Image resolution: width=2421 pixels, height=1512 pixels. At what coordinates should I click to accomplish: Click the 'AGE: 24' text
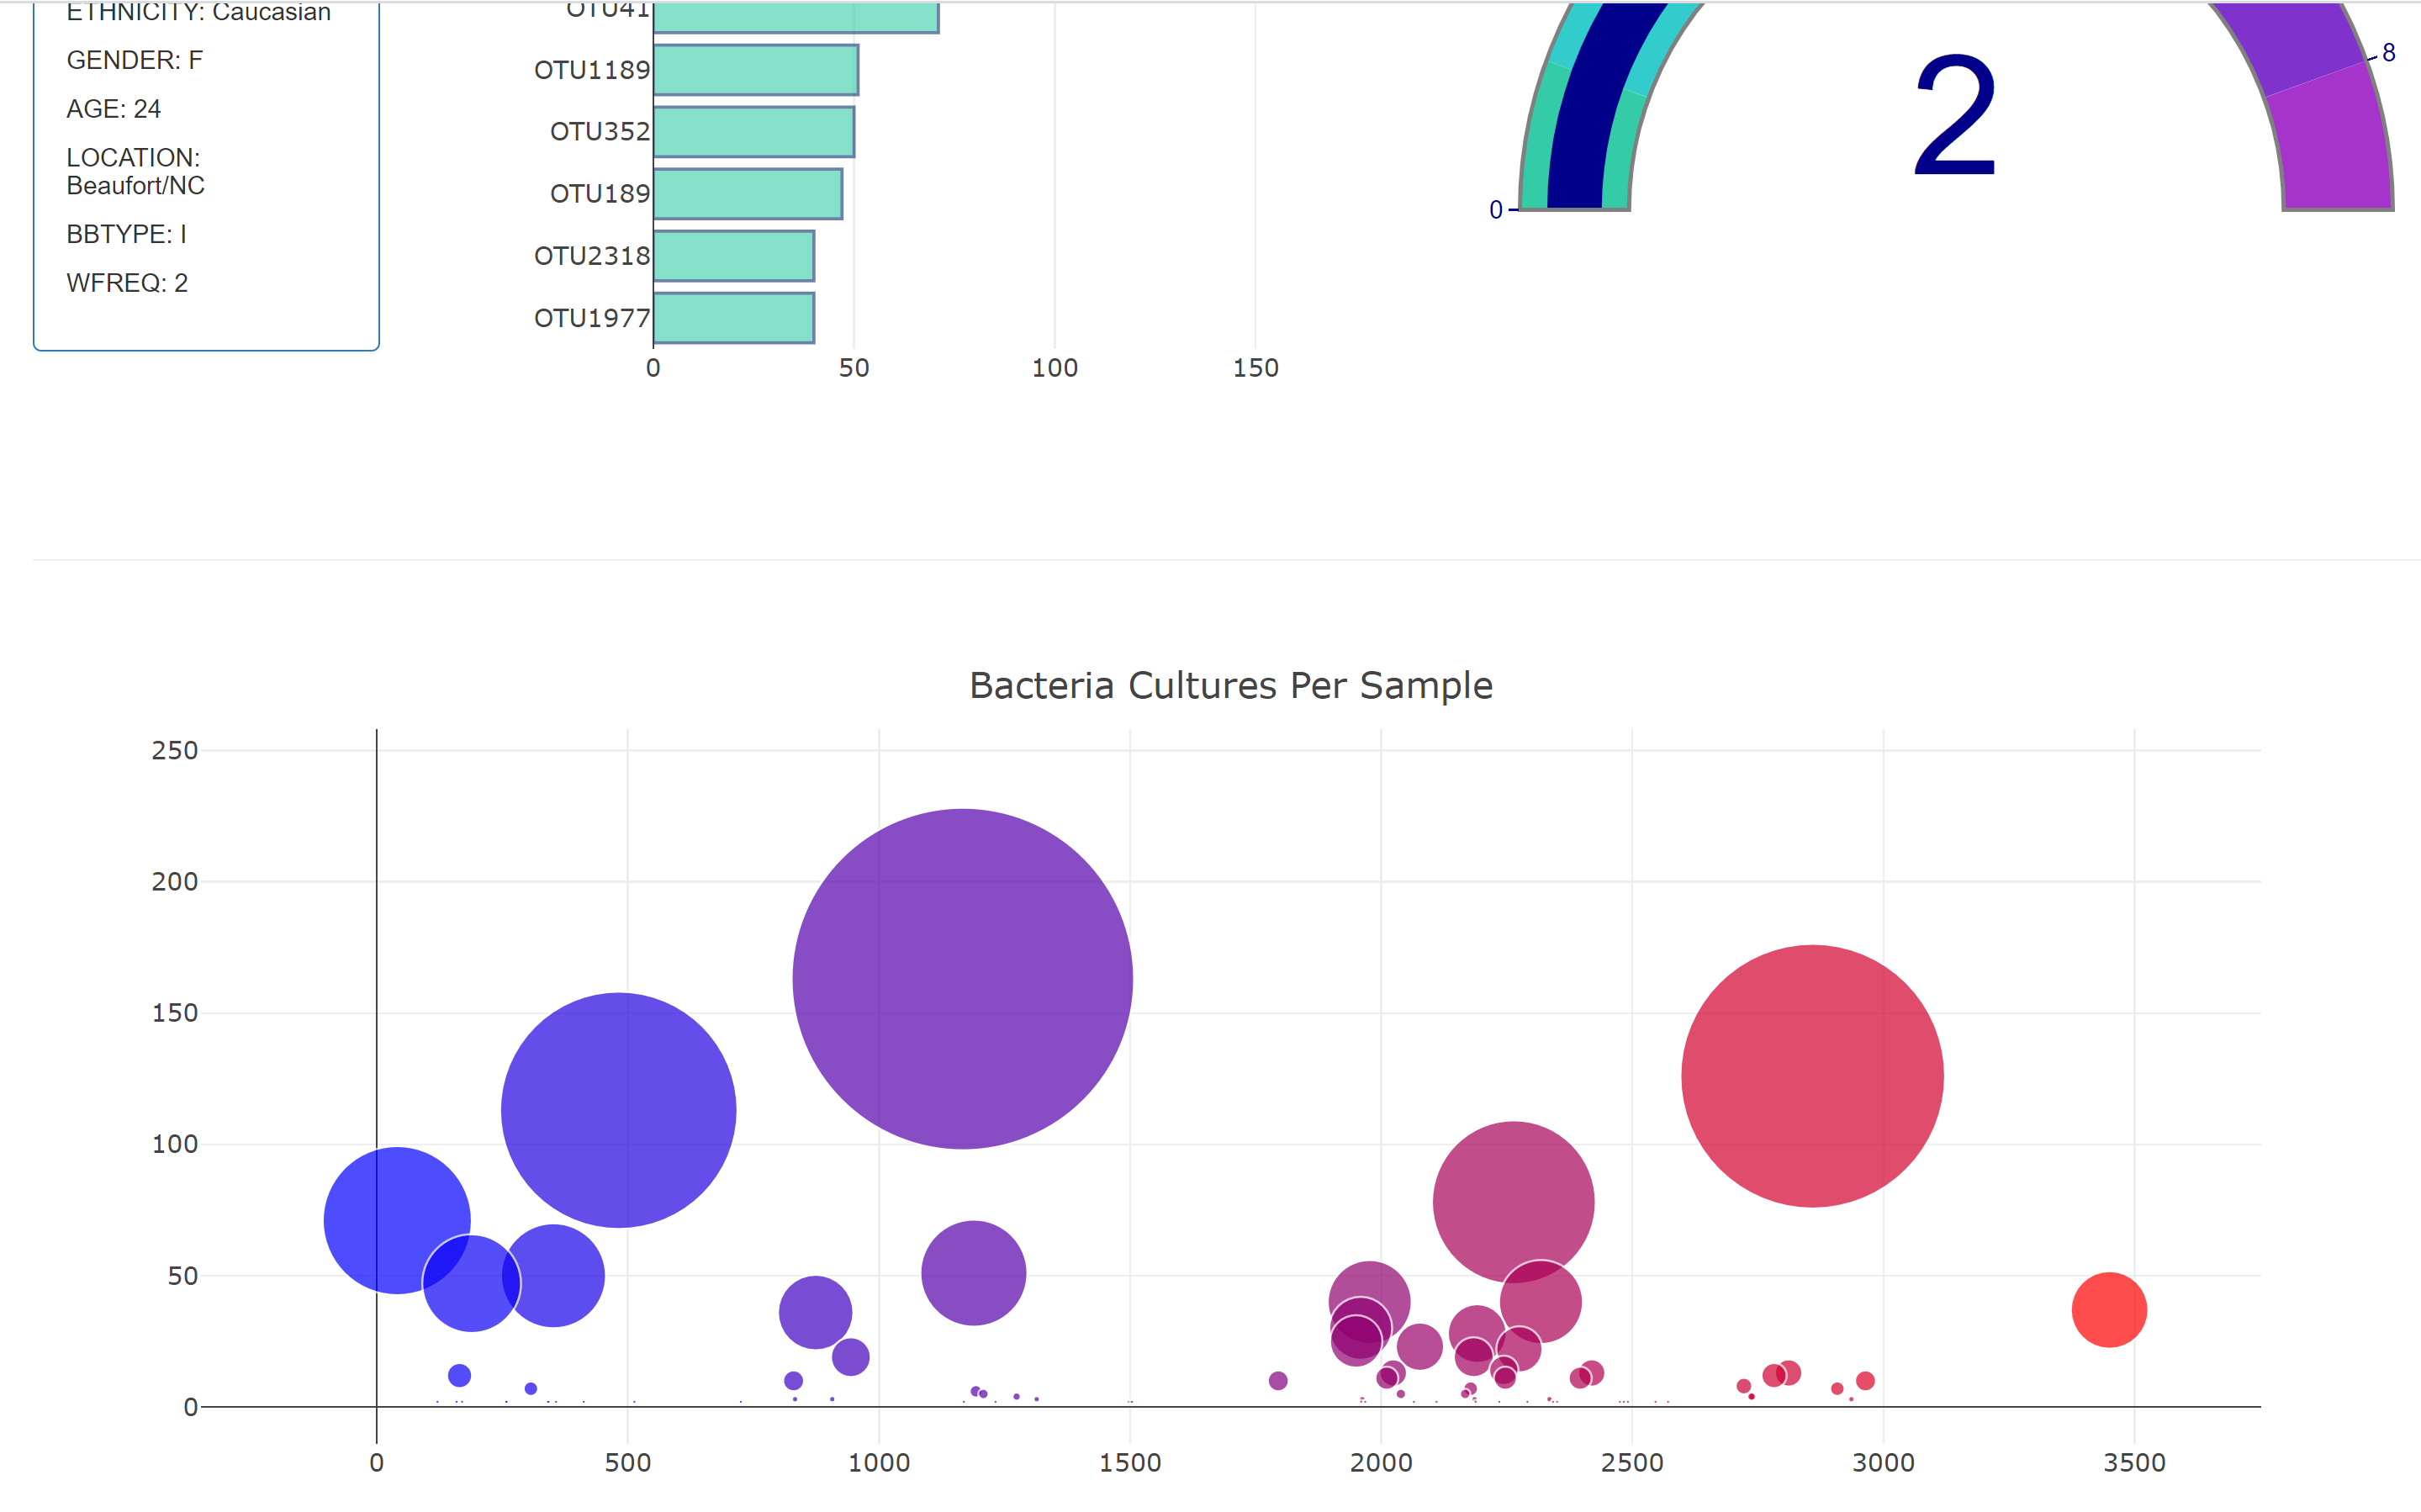[x=113, y=108]
